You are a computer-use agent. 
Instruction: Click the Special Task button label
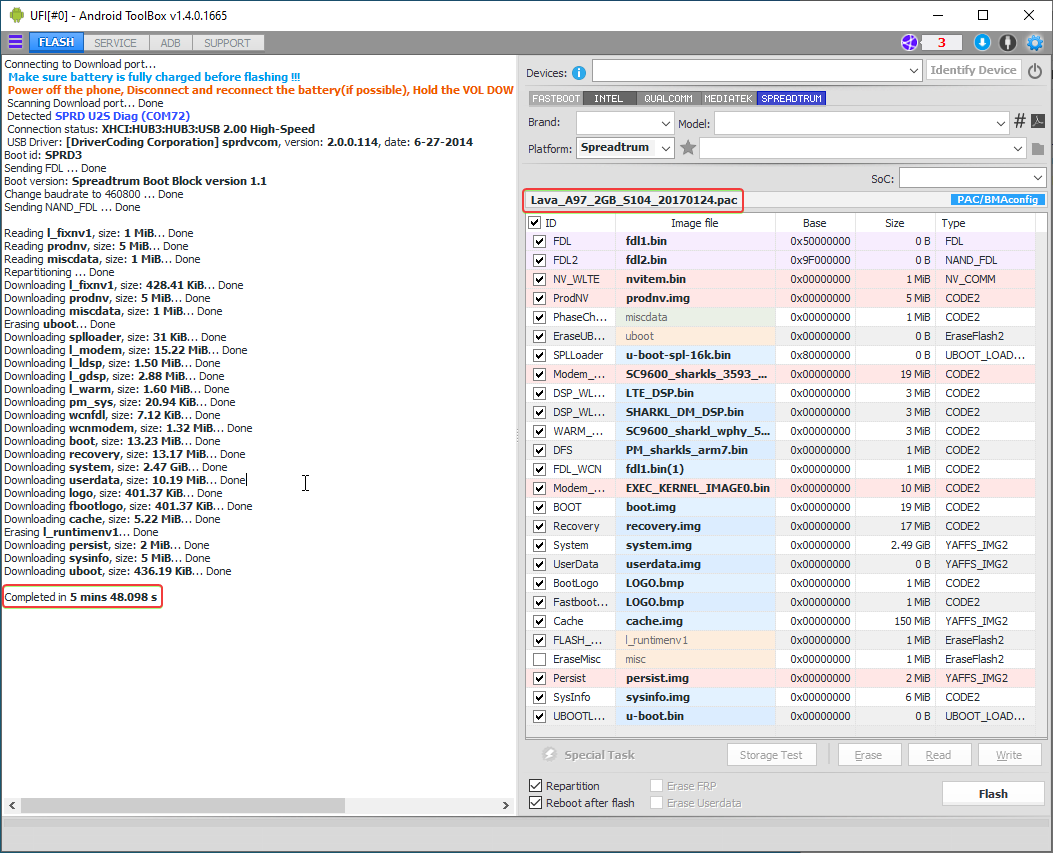599,755
